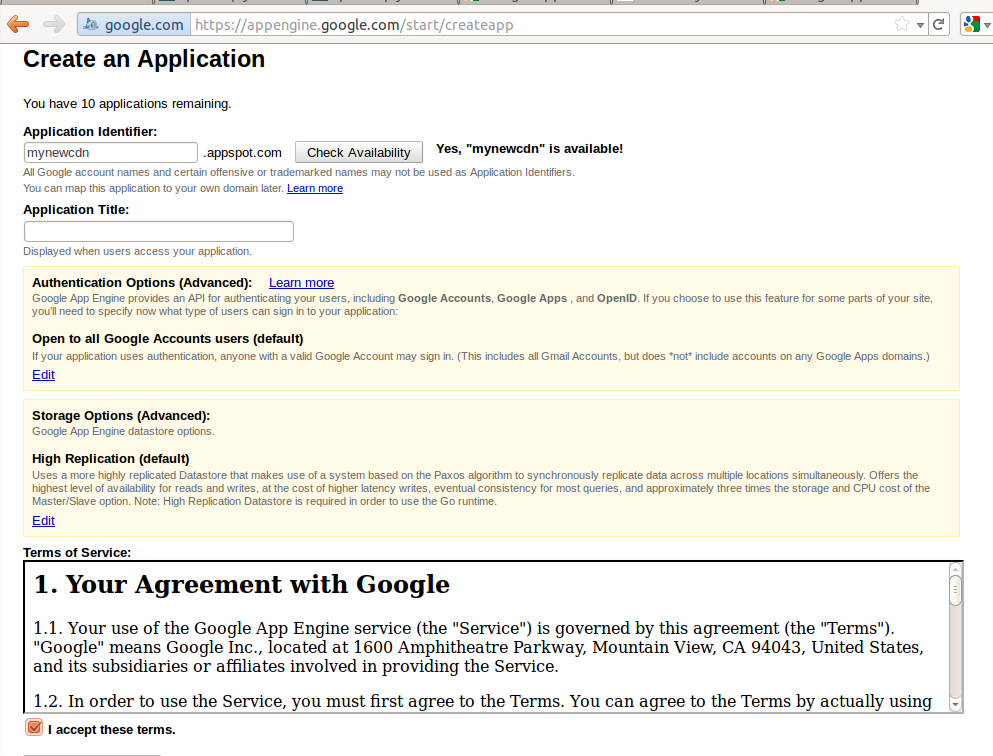The image size is (993, 756).
Task: Click the Terms of Service scroll up arrow
Action: [956, 570]
